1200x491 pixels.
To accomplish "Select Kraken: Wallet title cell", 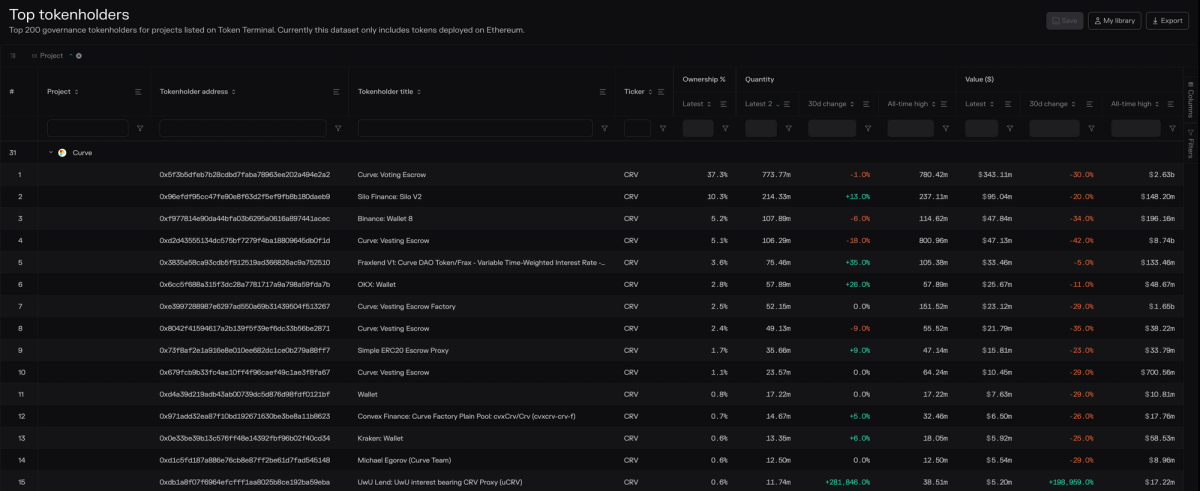I will 383,438.
